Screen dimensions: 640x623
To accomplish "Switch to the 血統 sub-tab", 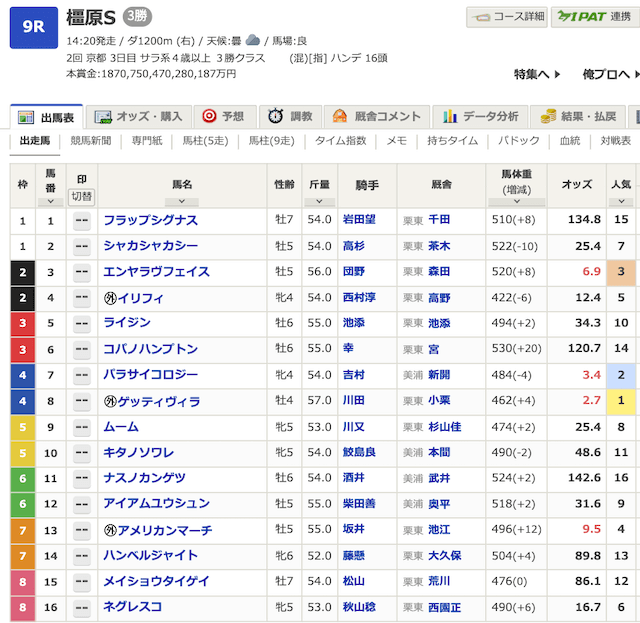I will click(x=569, y=141).
